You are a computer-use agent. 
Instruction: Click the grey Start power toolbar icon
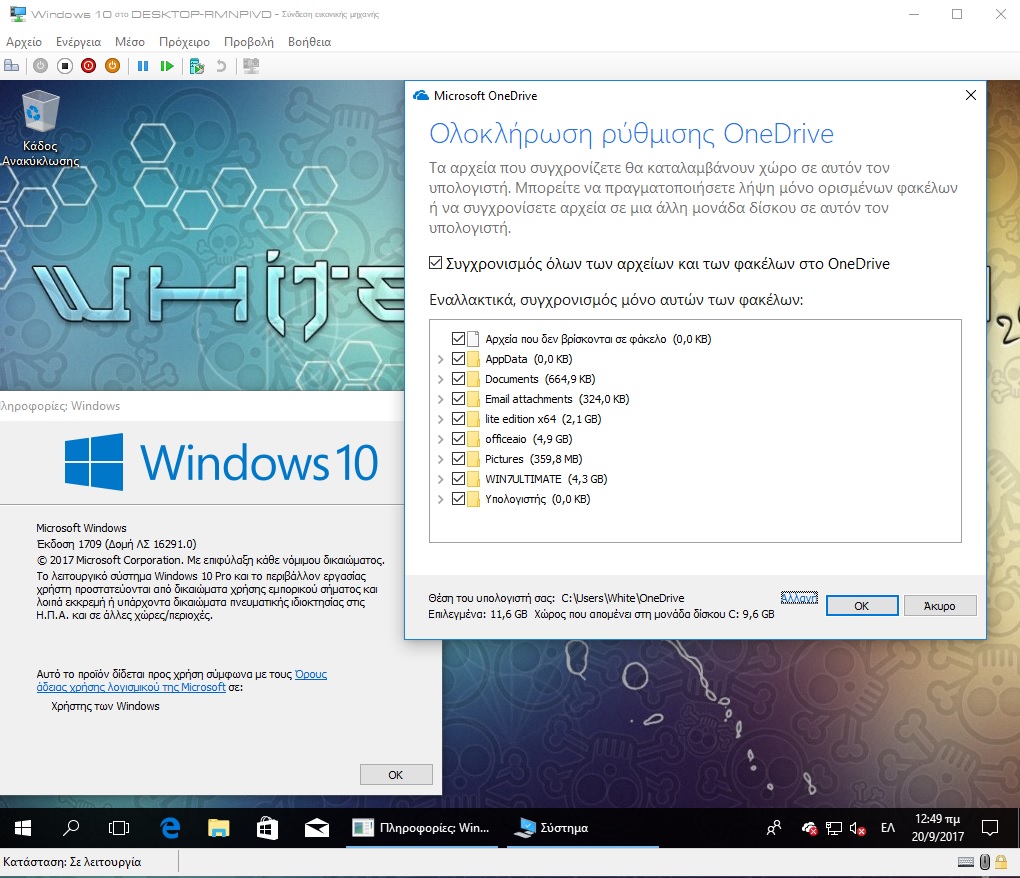pyautogui.click(x=40, y=66)
